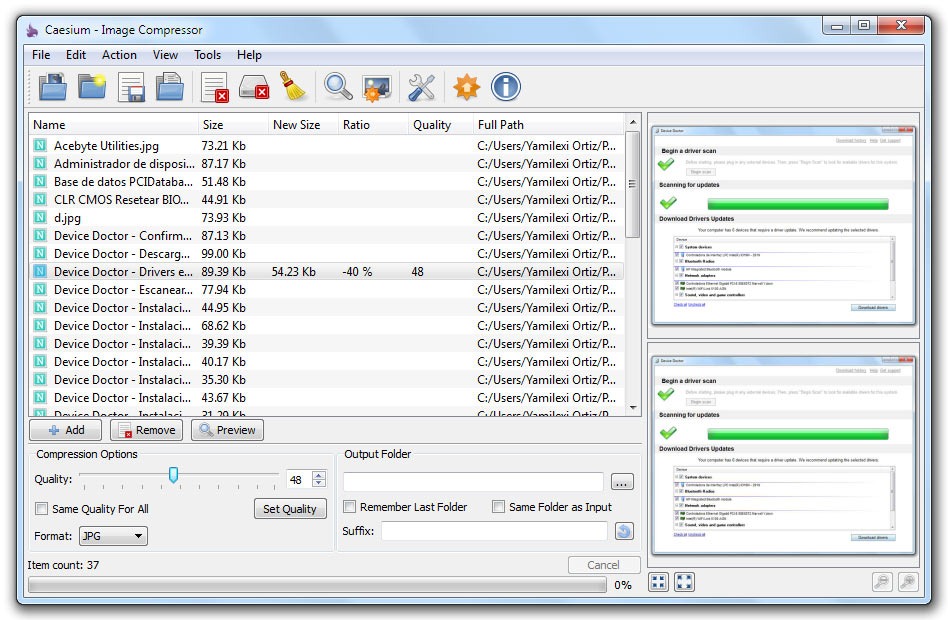Viewport: 948px width, 620px height.
Task: Click the file list scrollbar up arrow
Action: click(632, 122)
